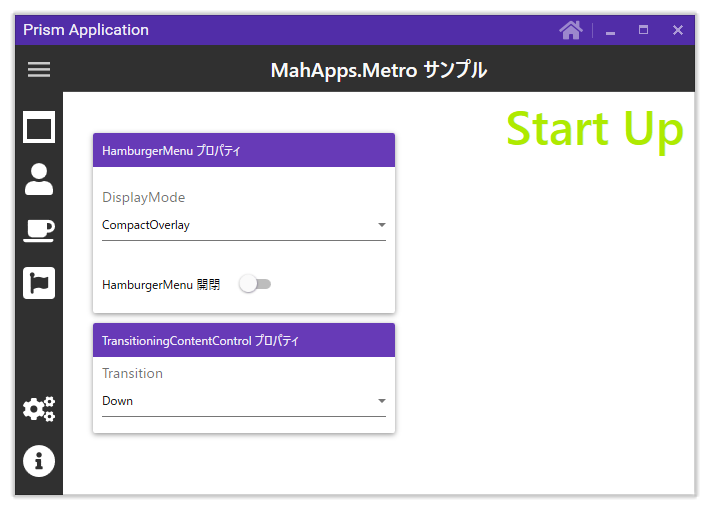
Task: Click the DisplayMode label
Action: (143, 197)
